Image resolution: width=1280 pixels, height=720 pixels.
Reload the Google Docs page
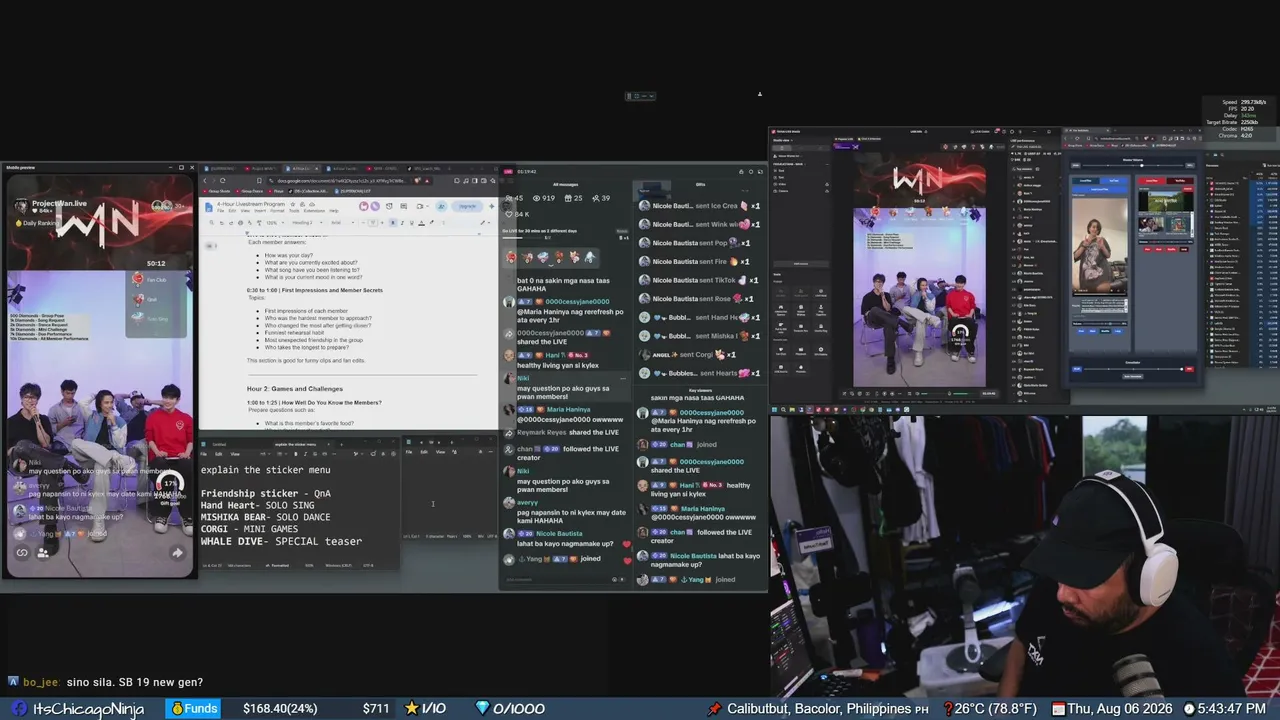[225, 181]
